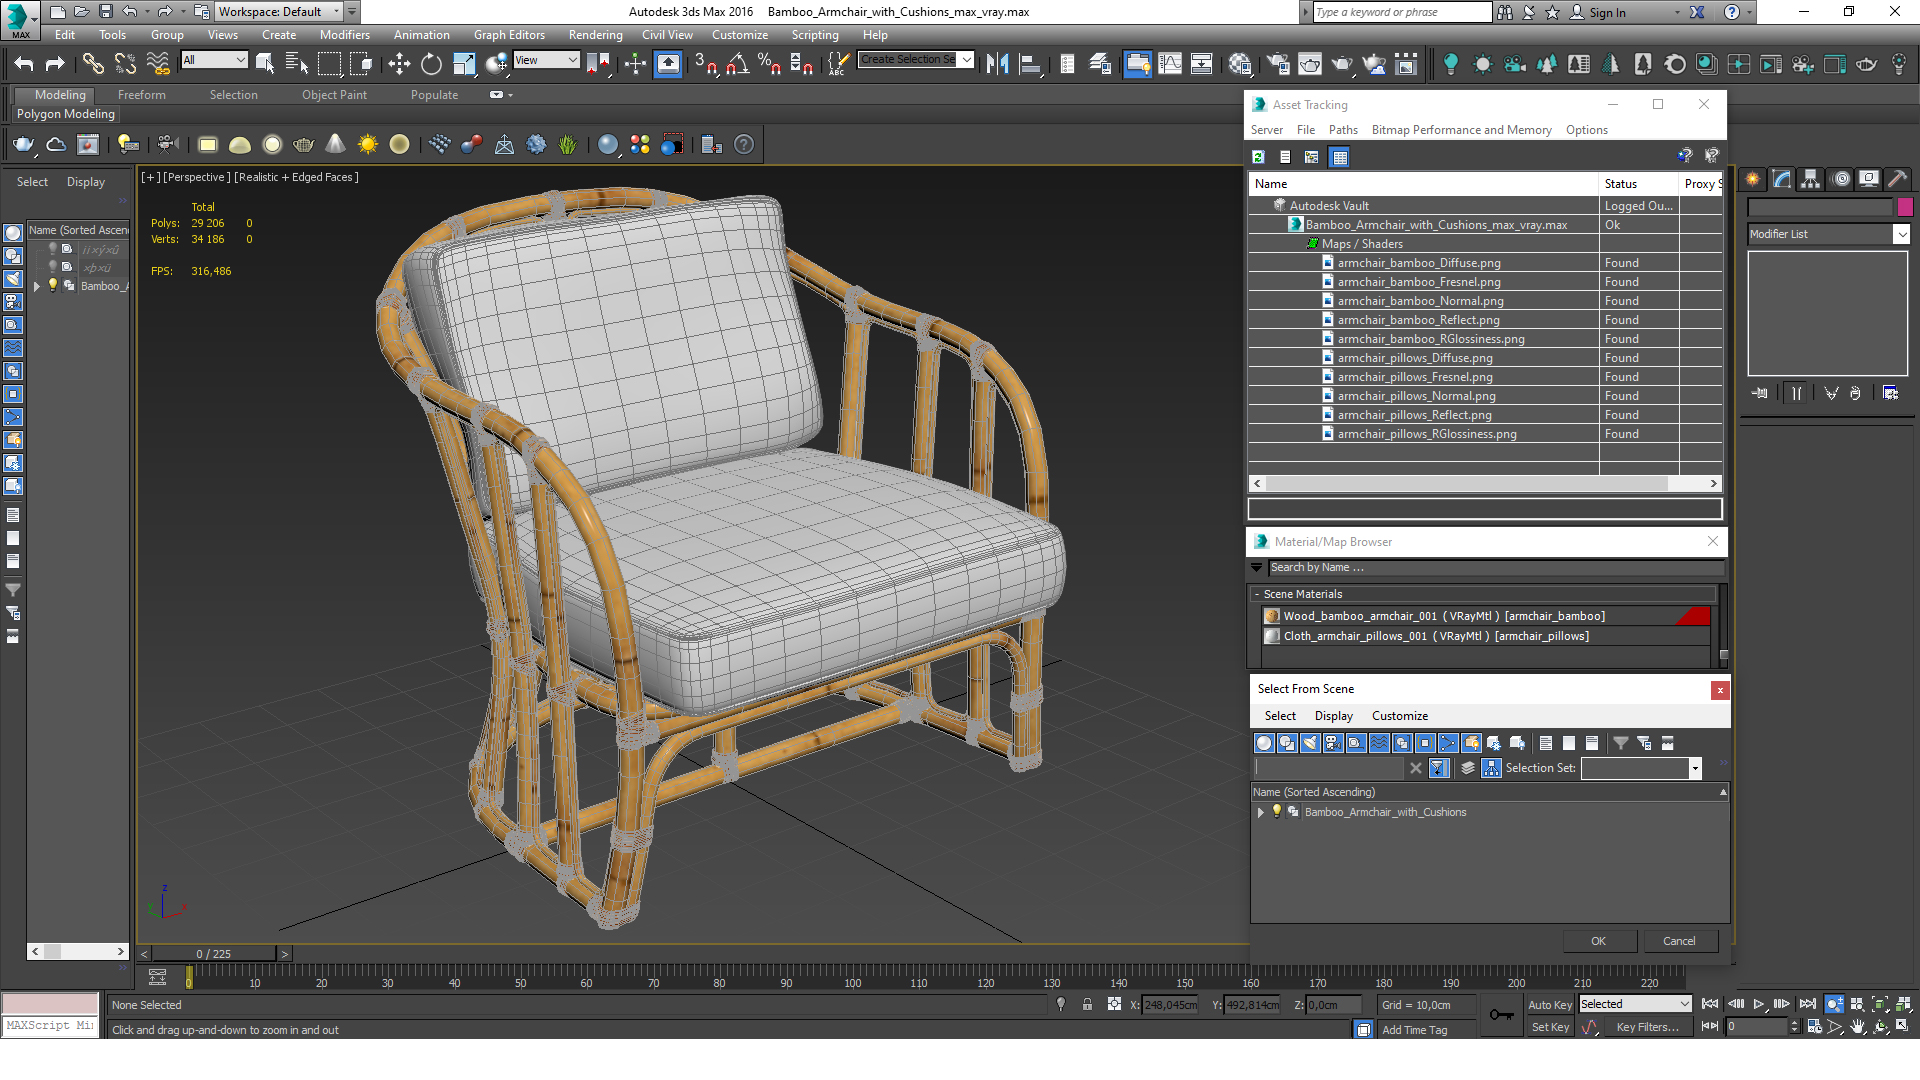Expand the Bamboo_Armchair_with_Cushions tree node
Image resolution: width=1920 pixels, height=1080 pixels.
tap(1261, 812)
